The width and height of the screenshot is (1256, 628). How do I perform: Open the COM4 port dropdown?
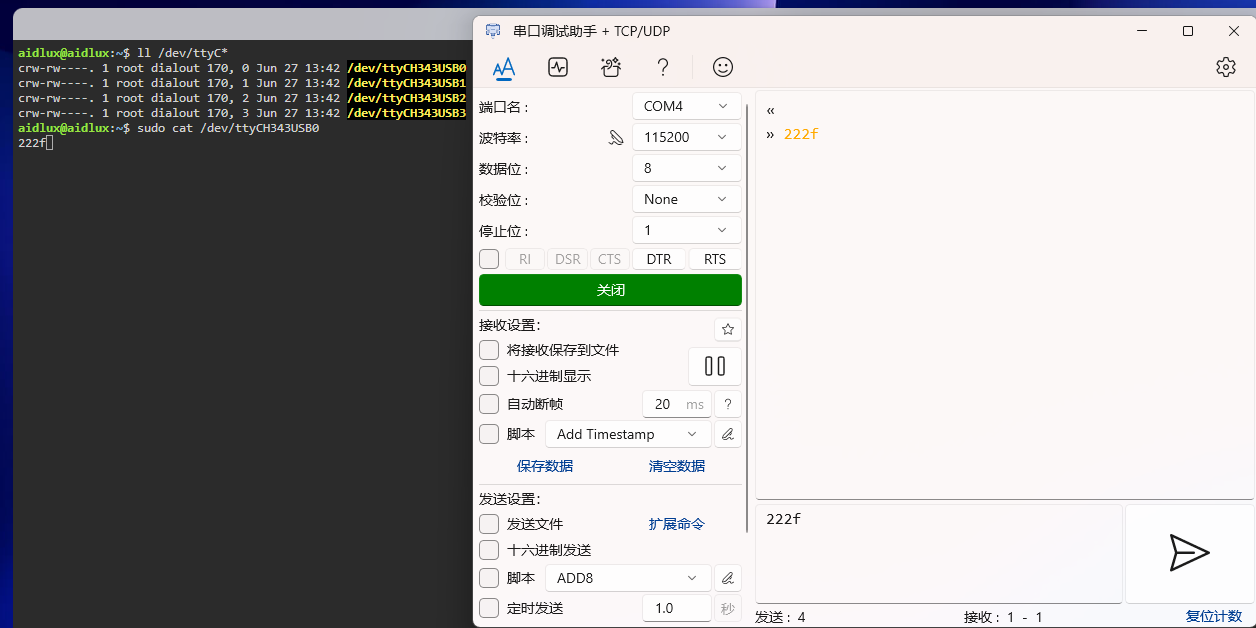[687, 105]
